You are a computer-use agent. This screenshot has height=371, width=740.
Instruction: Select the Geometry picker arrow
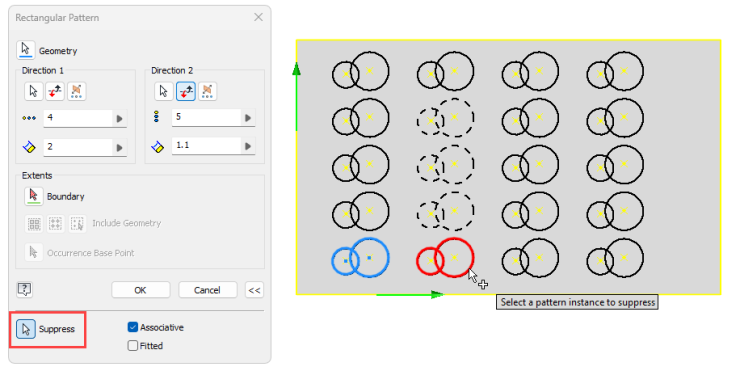[x=25, y=50]
